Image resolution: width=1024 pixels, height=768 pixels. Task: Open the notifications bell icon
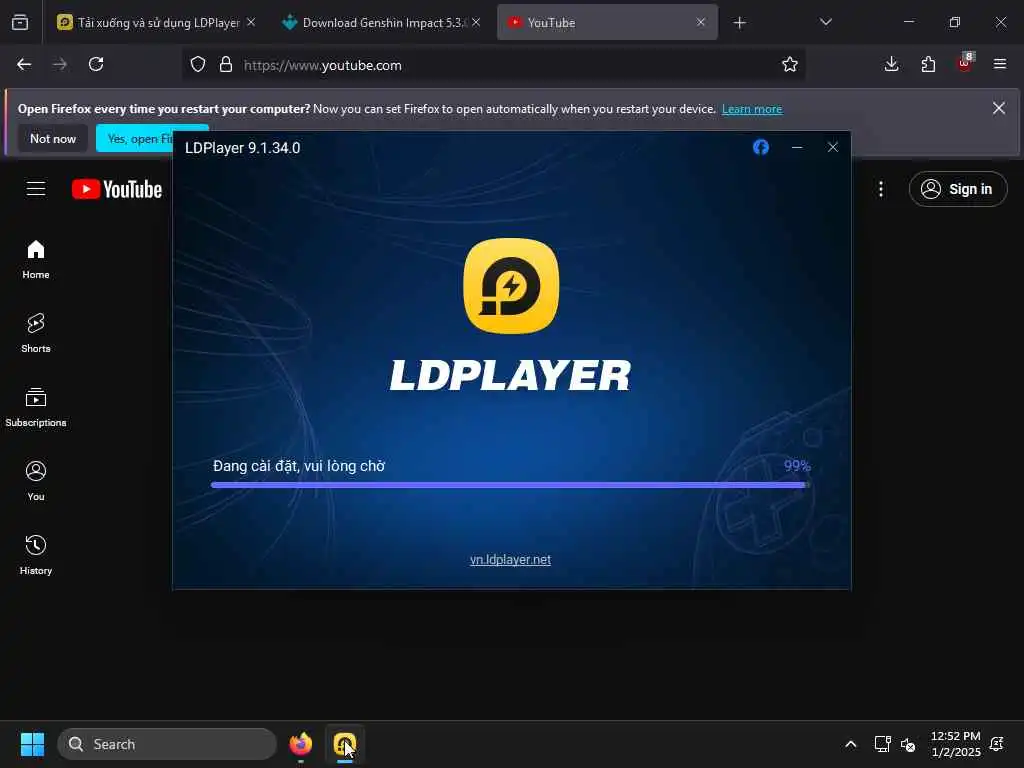coord(997,744)
